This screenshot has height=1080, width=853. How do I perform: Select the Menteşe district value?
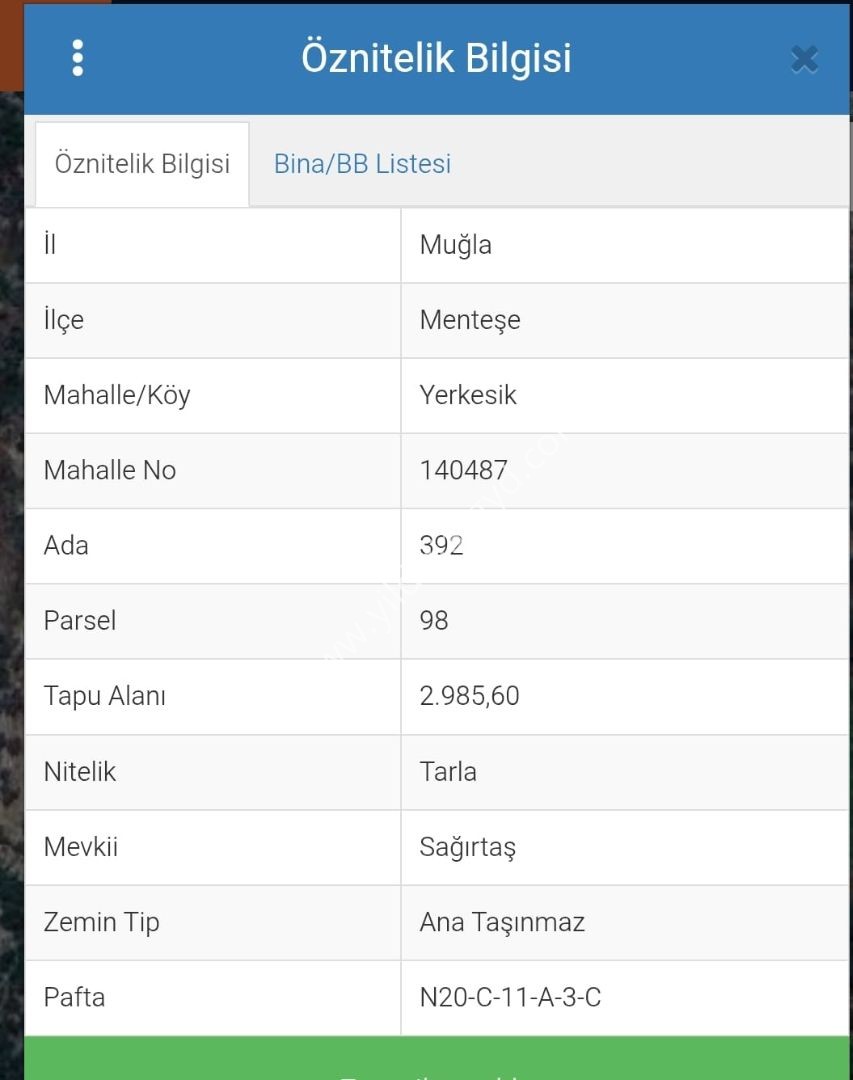pyautogui.click(x=470, y=320)
